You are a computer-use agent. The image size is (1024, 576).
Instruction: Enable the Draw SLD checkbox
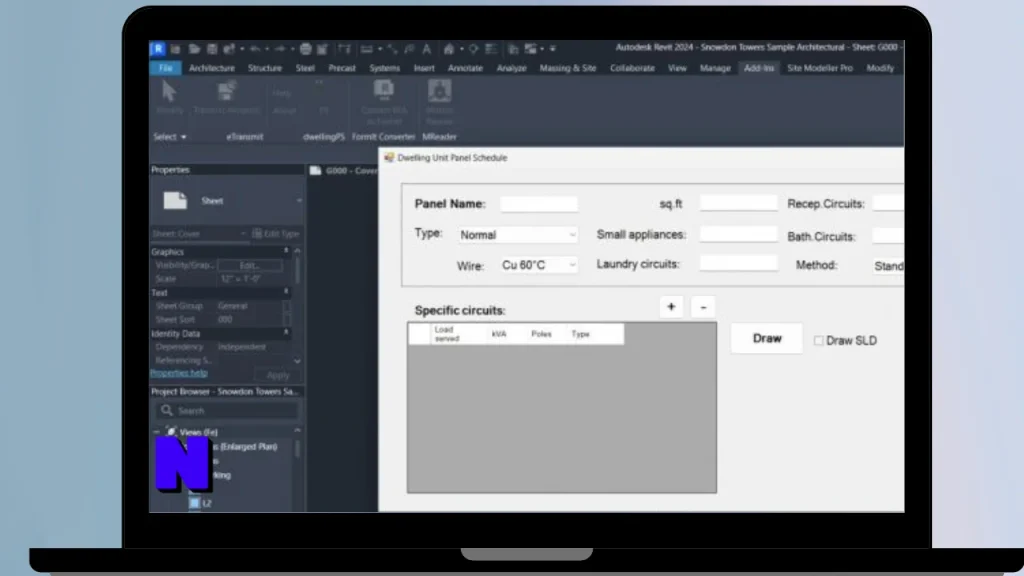pyautogui.click(x=818, y=340)
